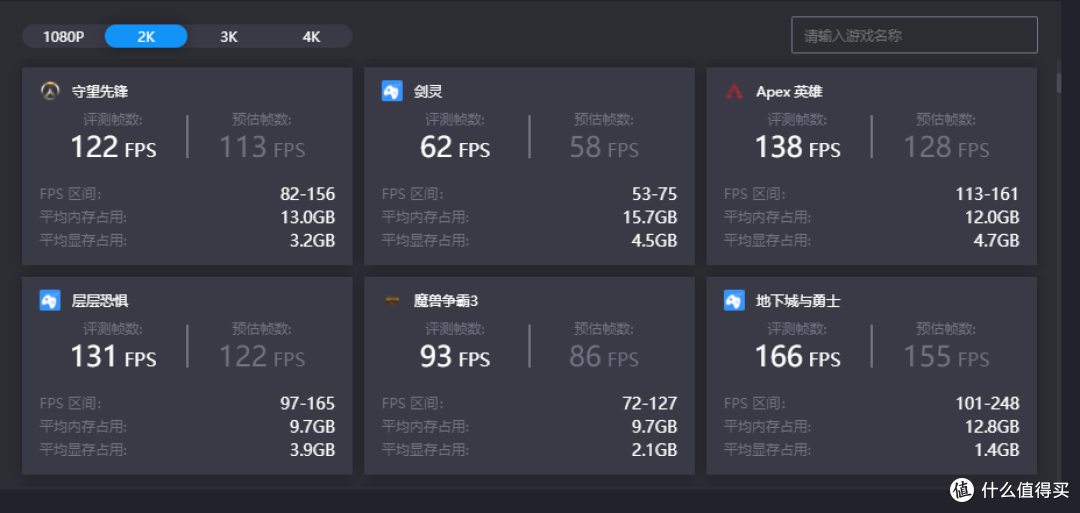Click the 守望先锋 Overwatch logo icon
1080x513 pixels.
50,91
